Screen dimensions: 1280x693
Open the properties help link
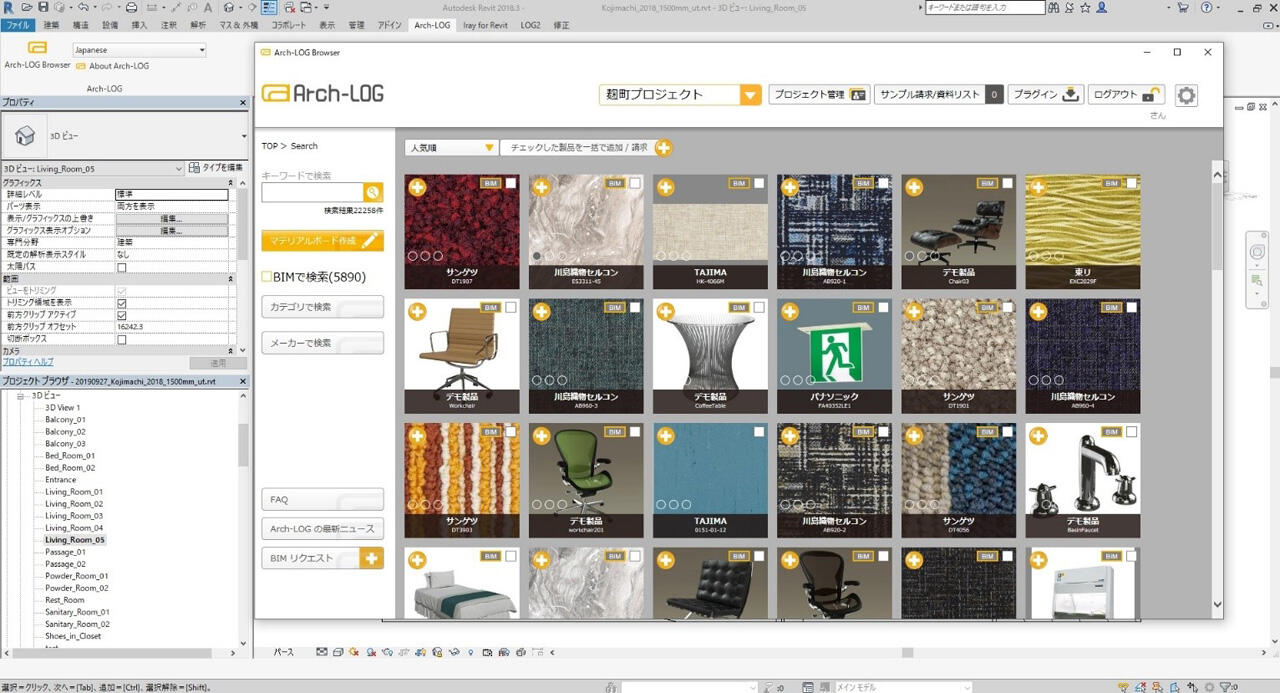28,362
